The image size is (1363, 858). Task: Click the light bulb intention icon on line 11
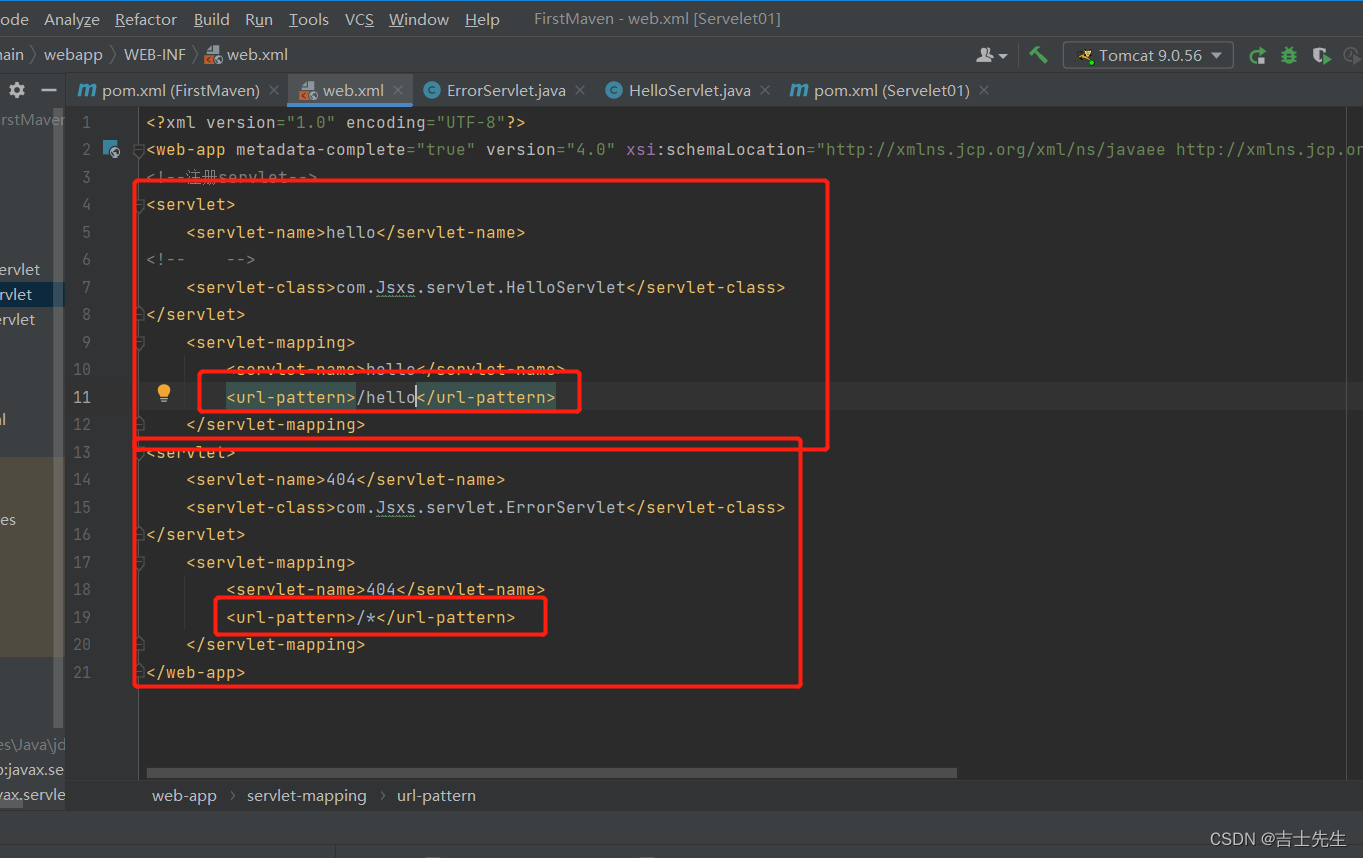click(x=164, y=393)
